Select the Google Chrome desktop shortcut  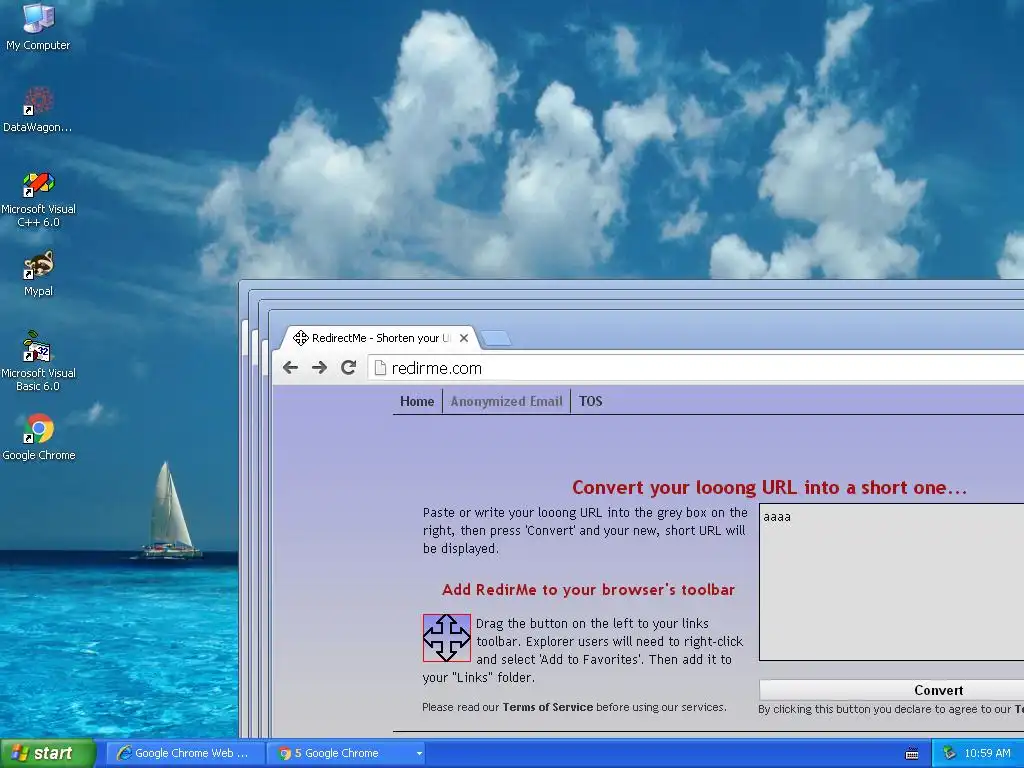pyautogui.click(x=39, y=437)
